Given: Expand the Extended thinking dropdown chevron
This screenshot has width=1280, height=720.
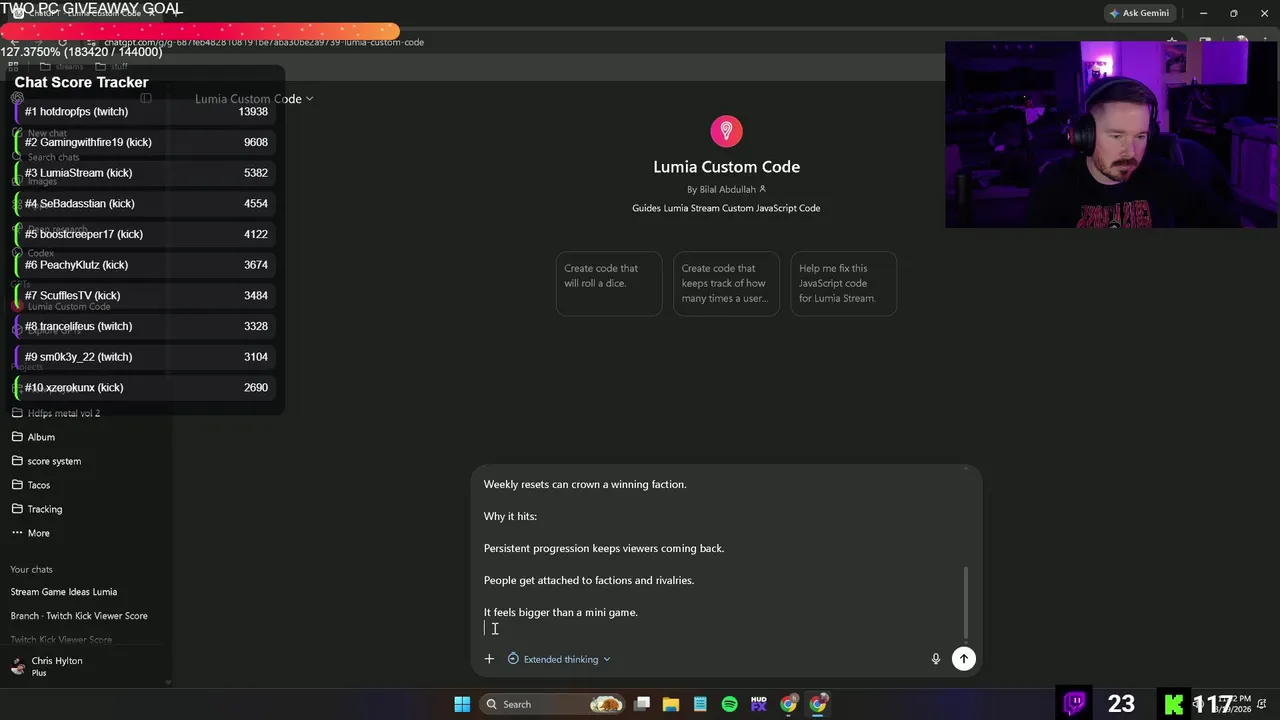Looking at the screenshot, I should [607, 660].
